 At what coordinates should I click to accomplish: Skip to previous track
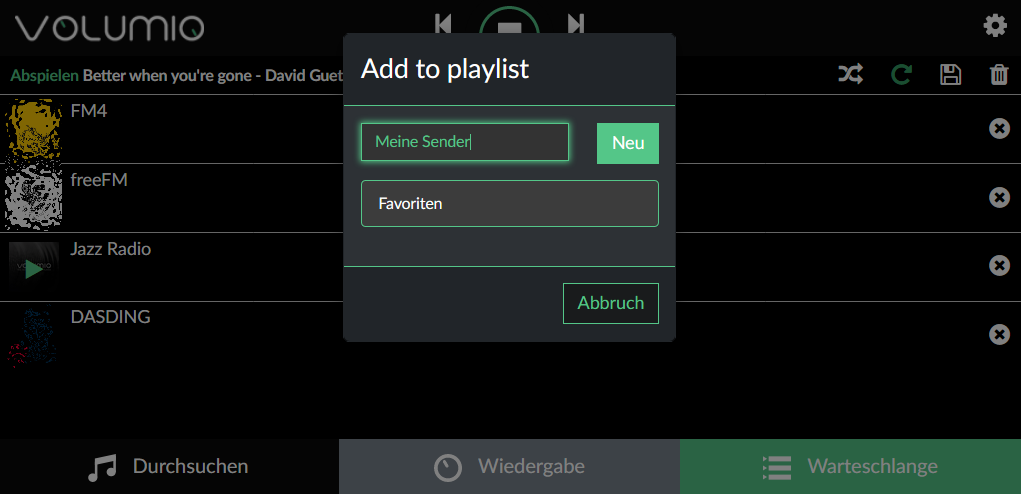(444, 23)
